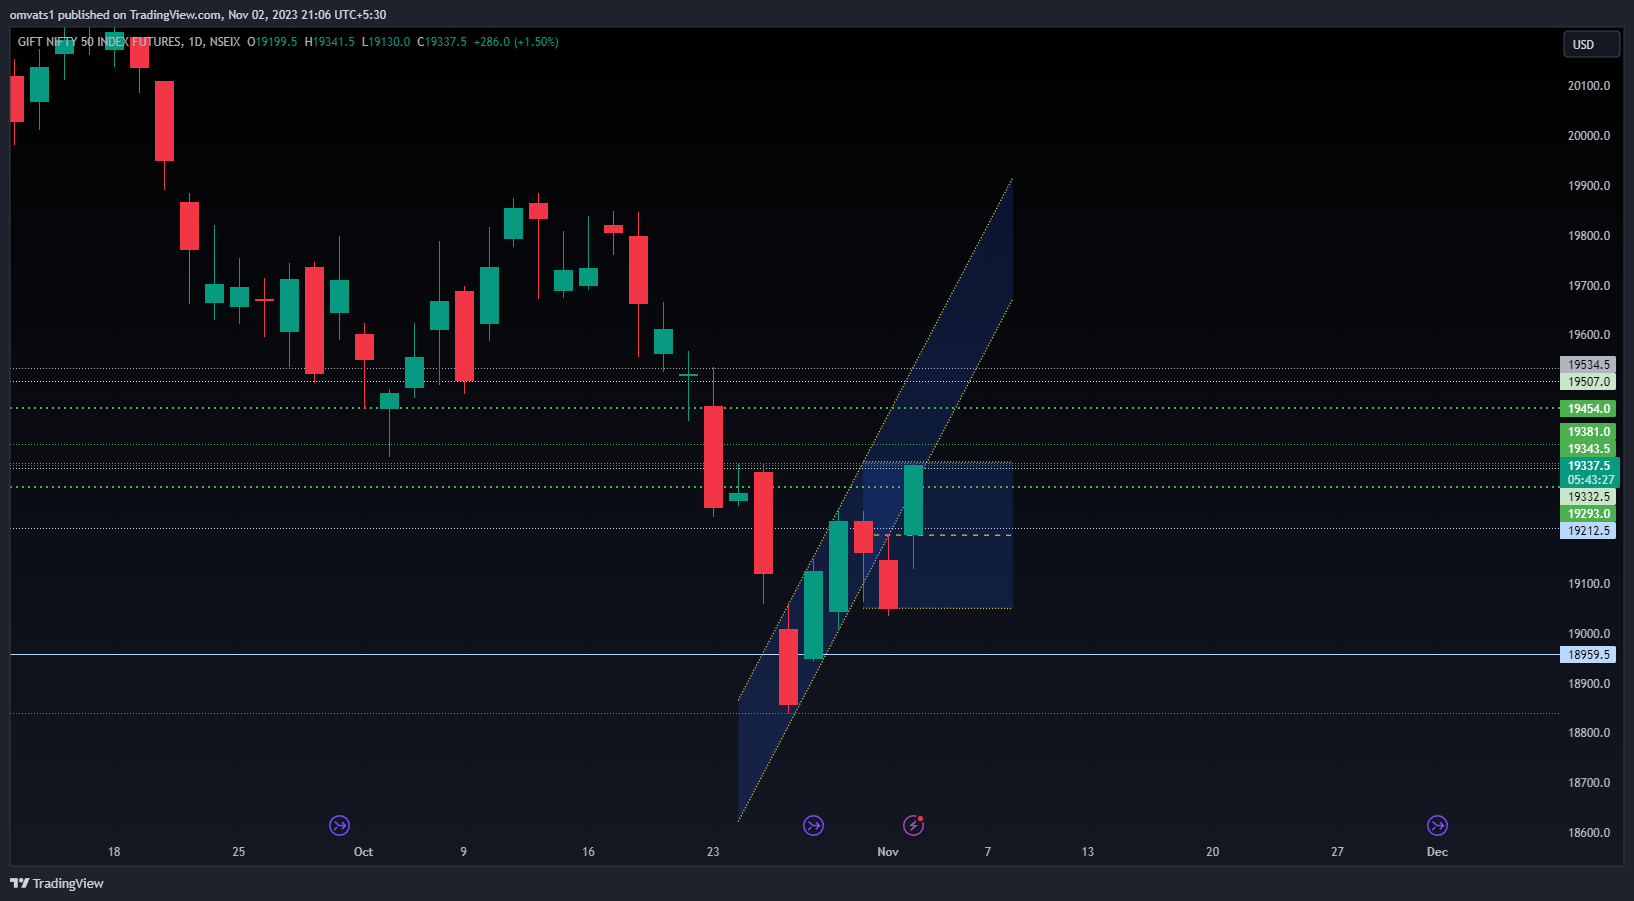Select the green 19454.0 price label
Screen dimensions: 1634x901
click(x=1588, y=409)
